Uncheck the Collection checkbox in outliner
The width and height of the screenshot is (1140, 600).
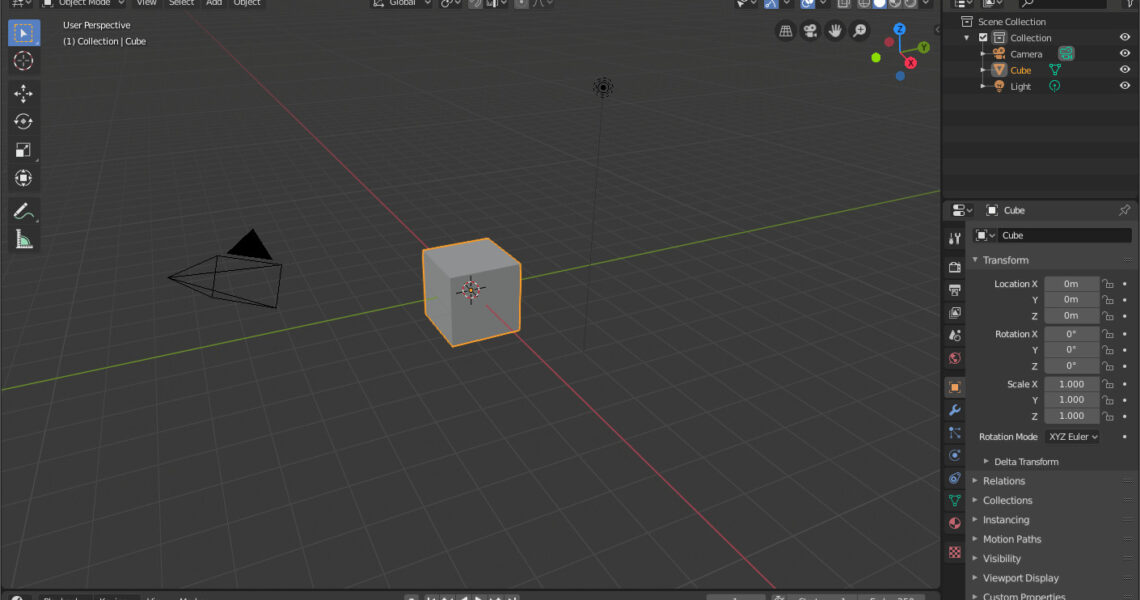point(983,38)
